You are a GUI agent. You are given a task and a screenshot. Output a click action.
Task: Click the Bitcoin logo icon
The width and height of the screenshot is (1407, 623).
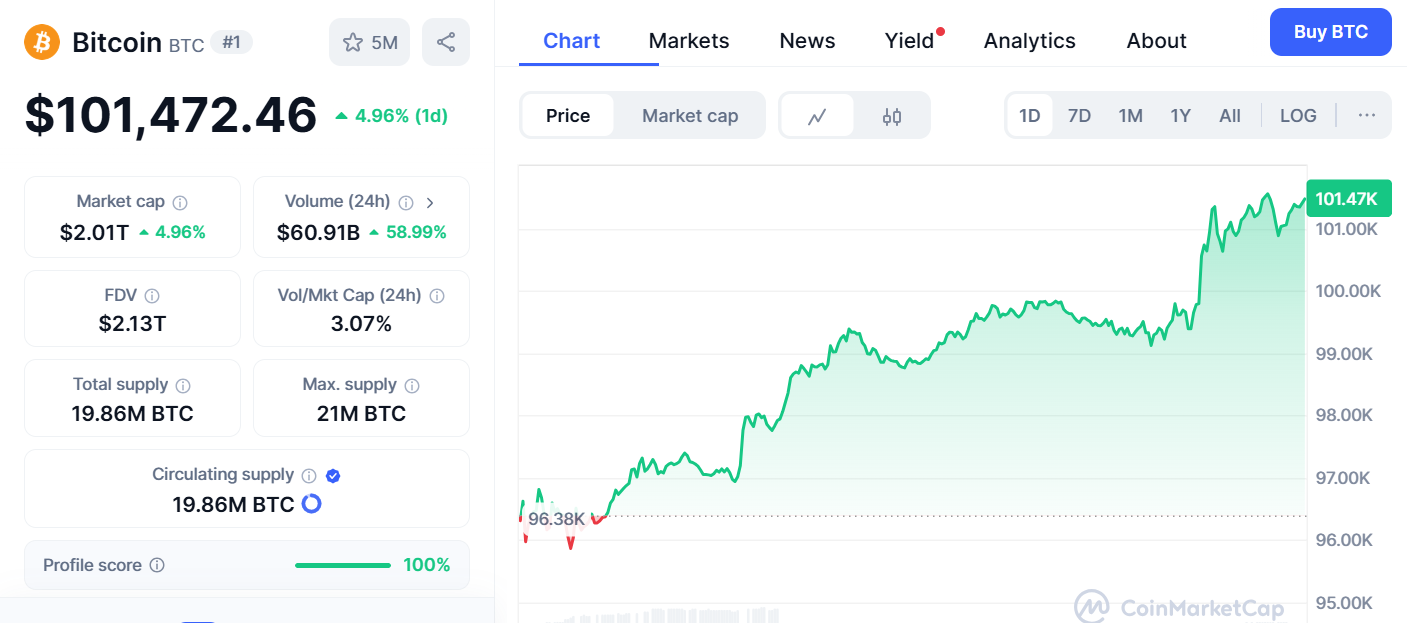click(x=42, y=42)
